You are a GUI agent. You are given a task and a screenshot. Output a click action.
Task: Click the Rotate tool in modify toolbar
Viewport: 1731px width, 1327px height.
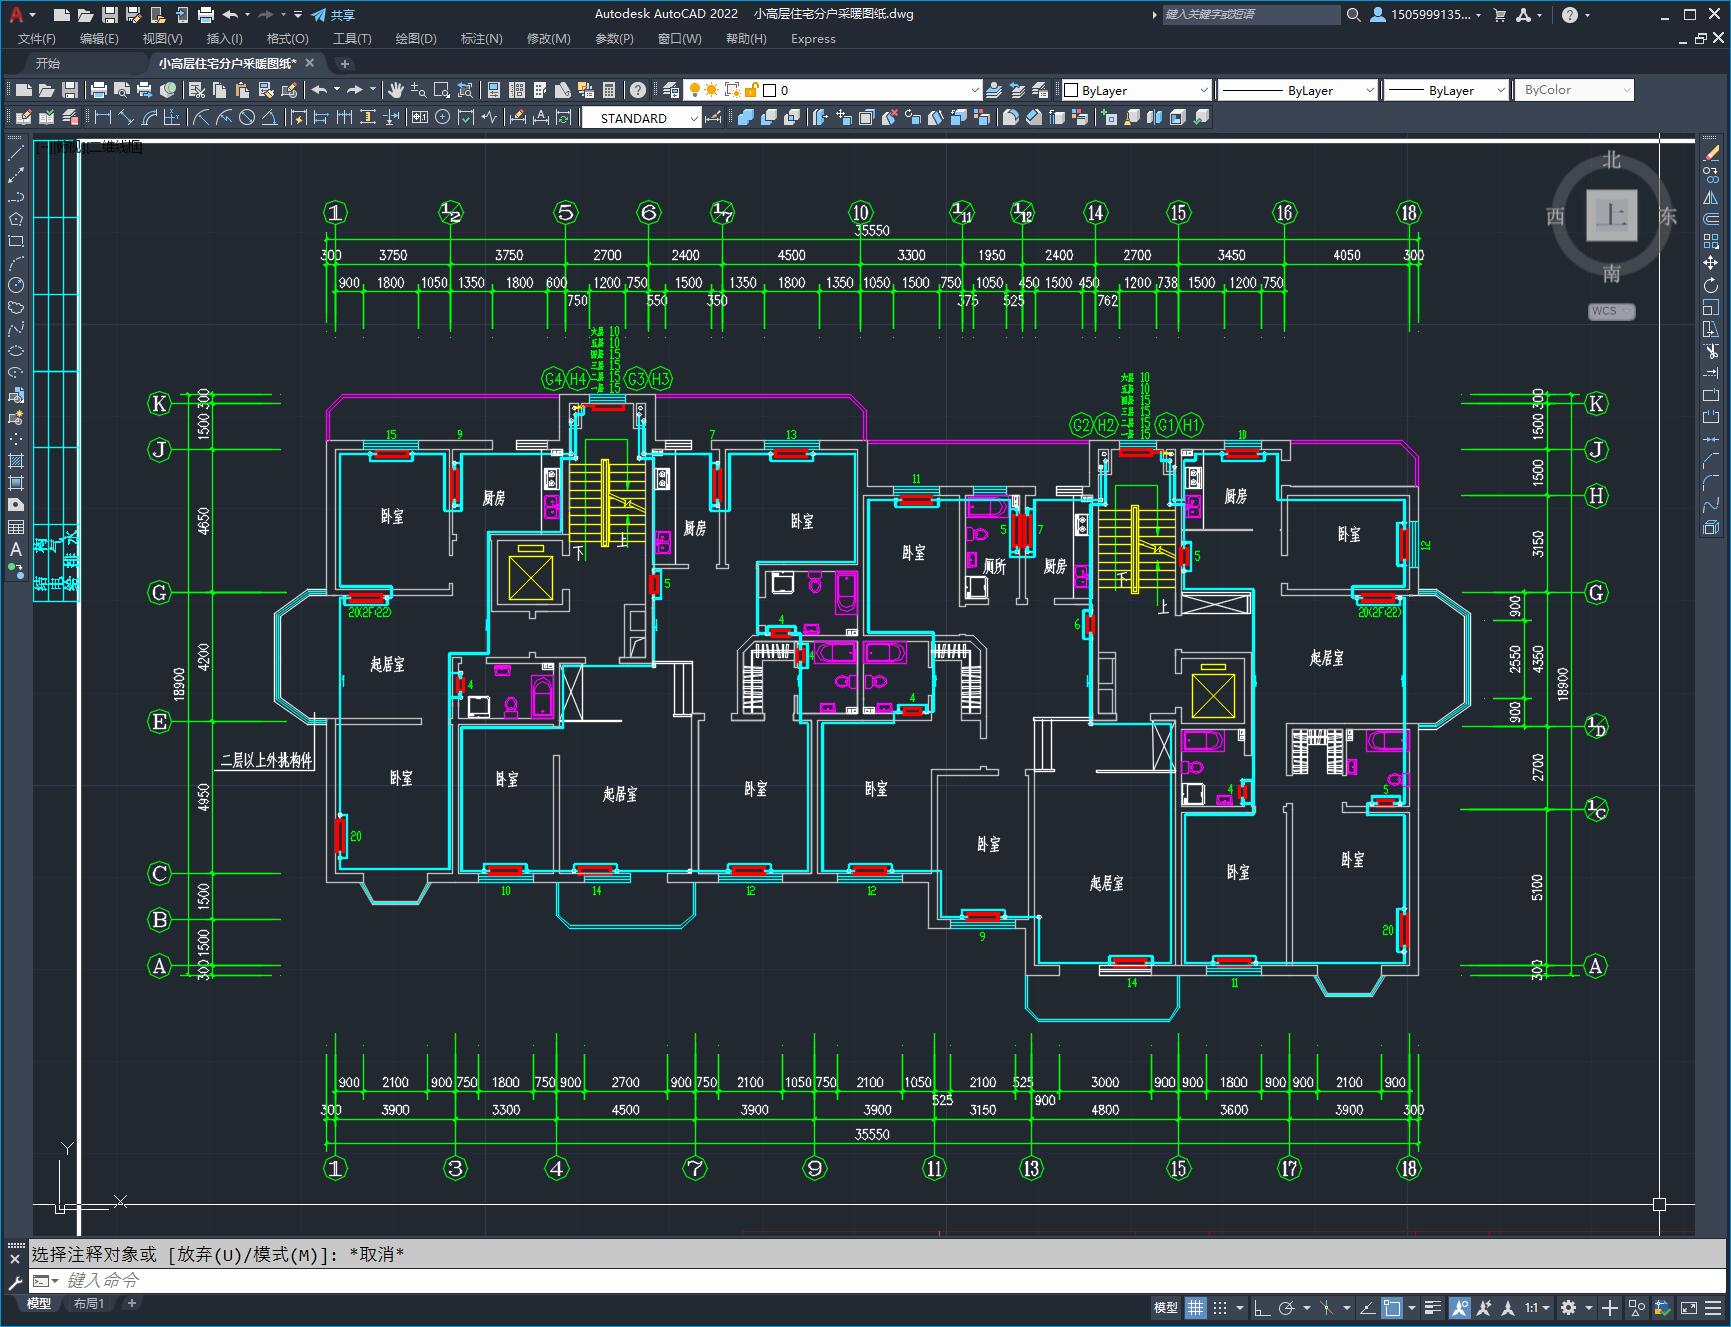1711,285
